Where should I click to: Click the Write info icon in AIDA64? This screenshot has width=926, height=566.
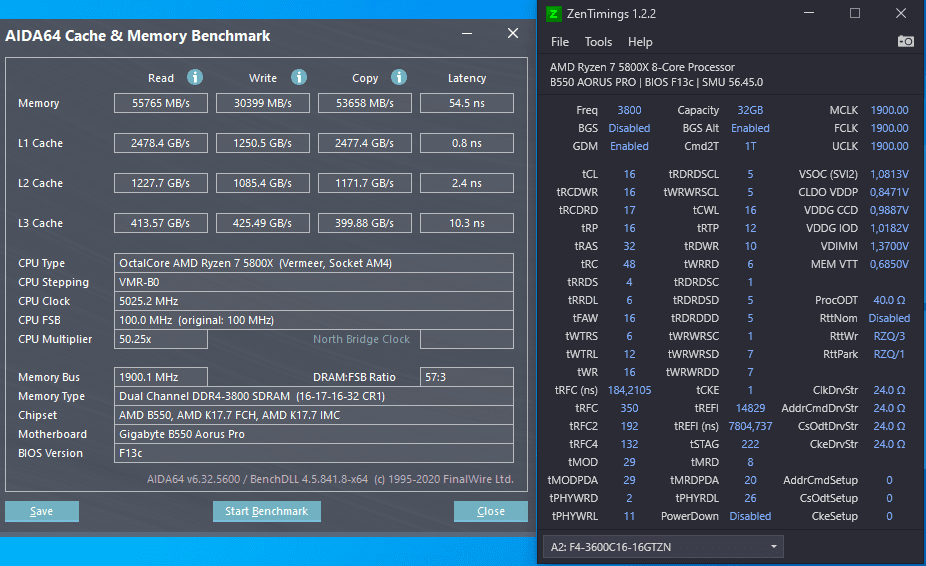pyautogui.click(x=299, y=77)
